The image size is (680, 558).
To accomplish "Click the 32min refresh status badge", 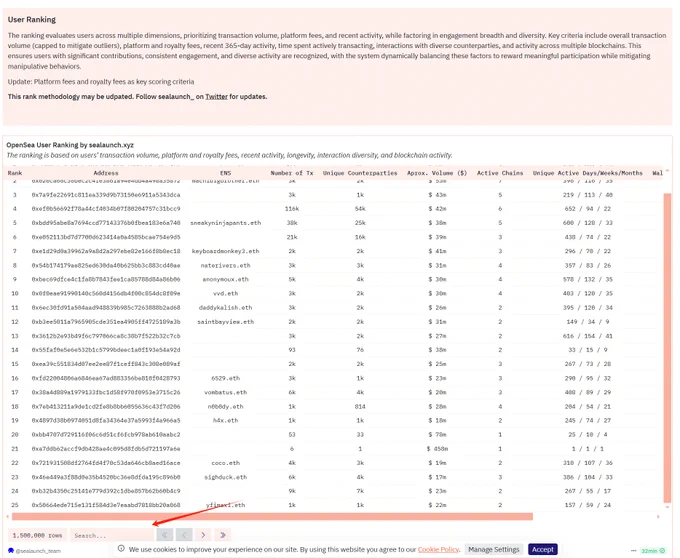I will [653, 551].
